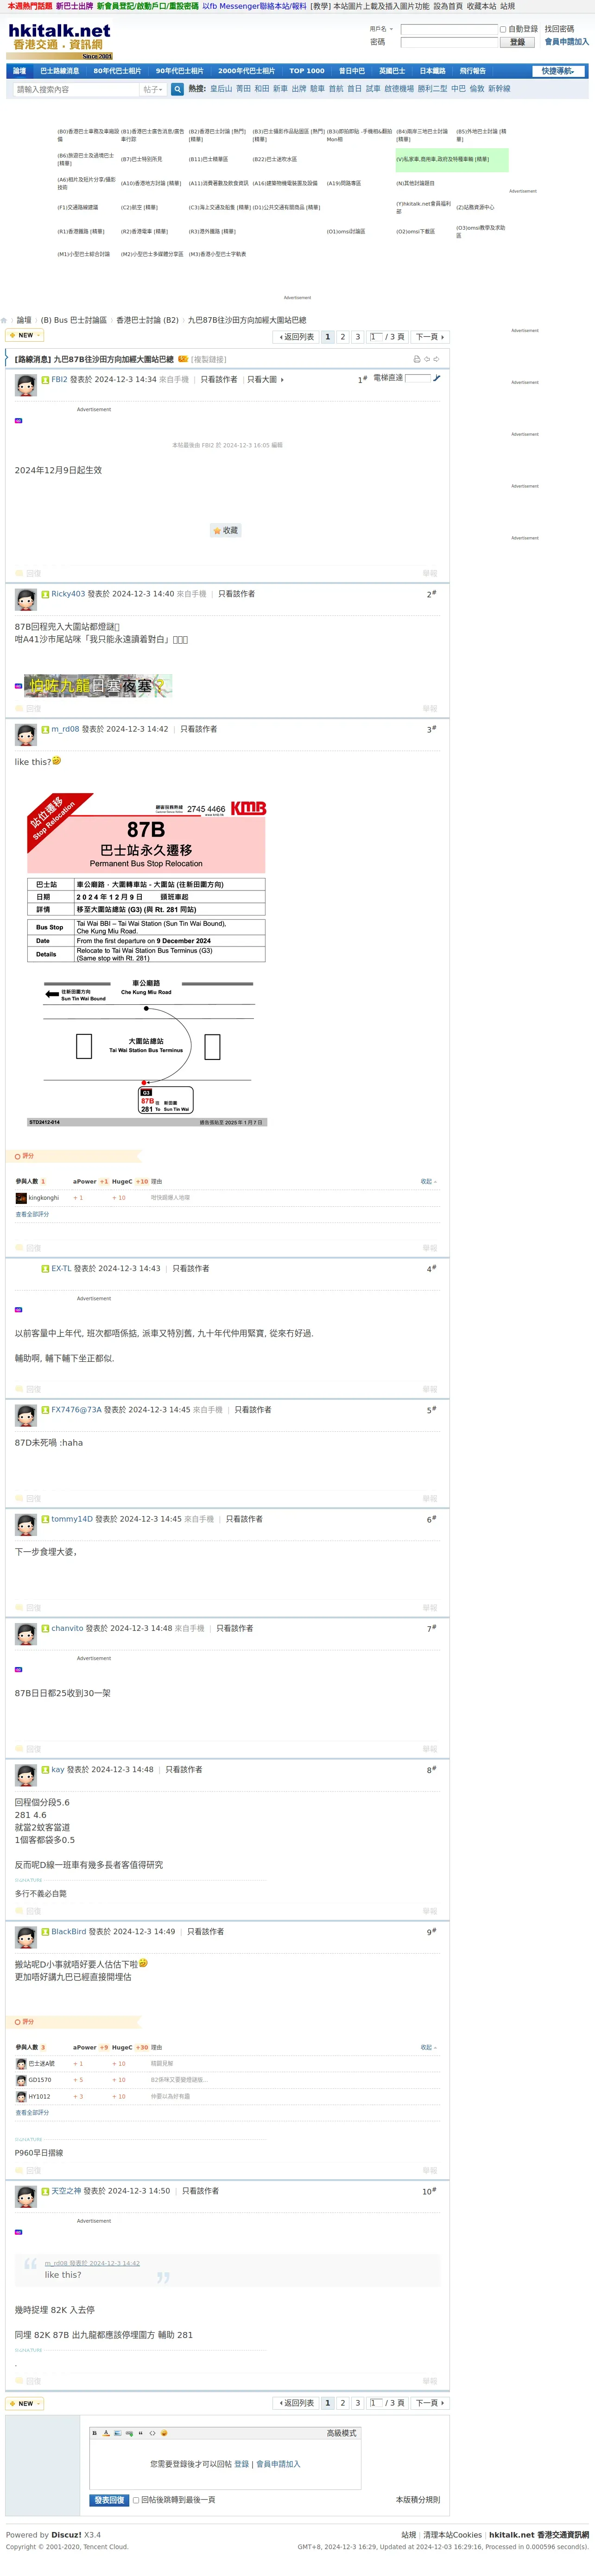Click the search keyword input field
The width and height of the screenshot is (595, 2576).
pyautogui.click(x=76, y=89)
